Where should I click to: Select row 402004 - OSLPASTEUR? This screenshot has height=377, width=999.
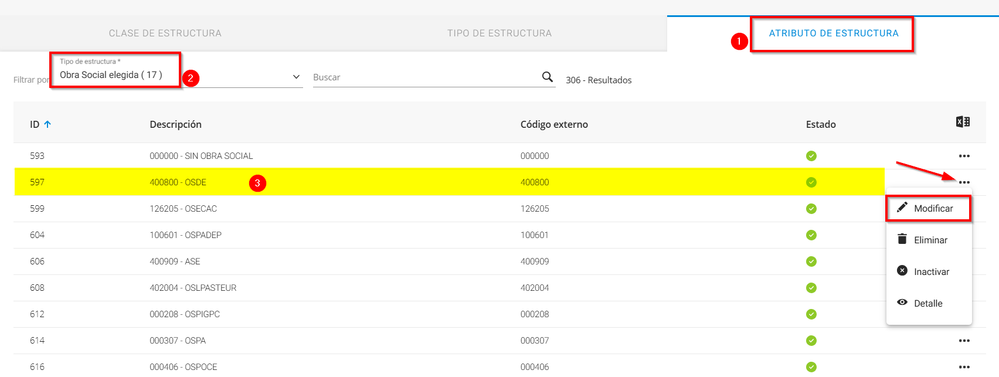point(500,288)
